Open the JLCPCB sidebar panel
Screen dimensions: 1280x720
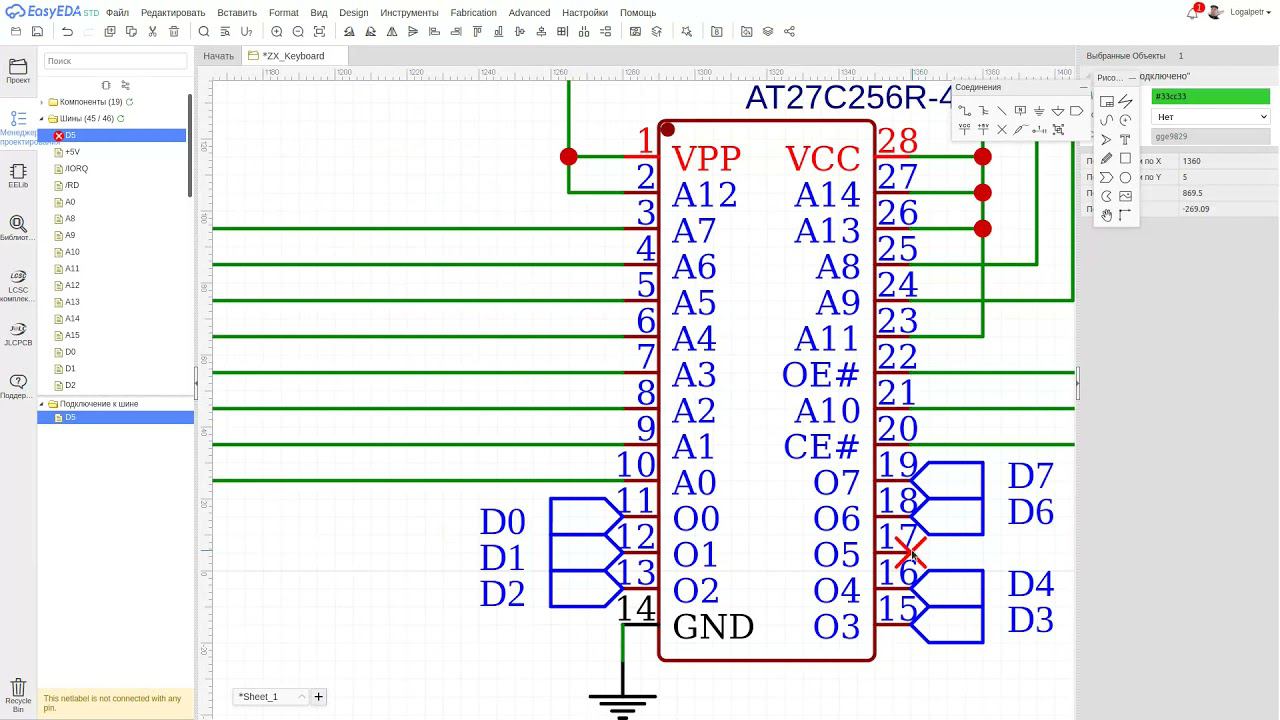(x=18, y=334)
